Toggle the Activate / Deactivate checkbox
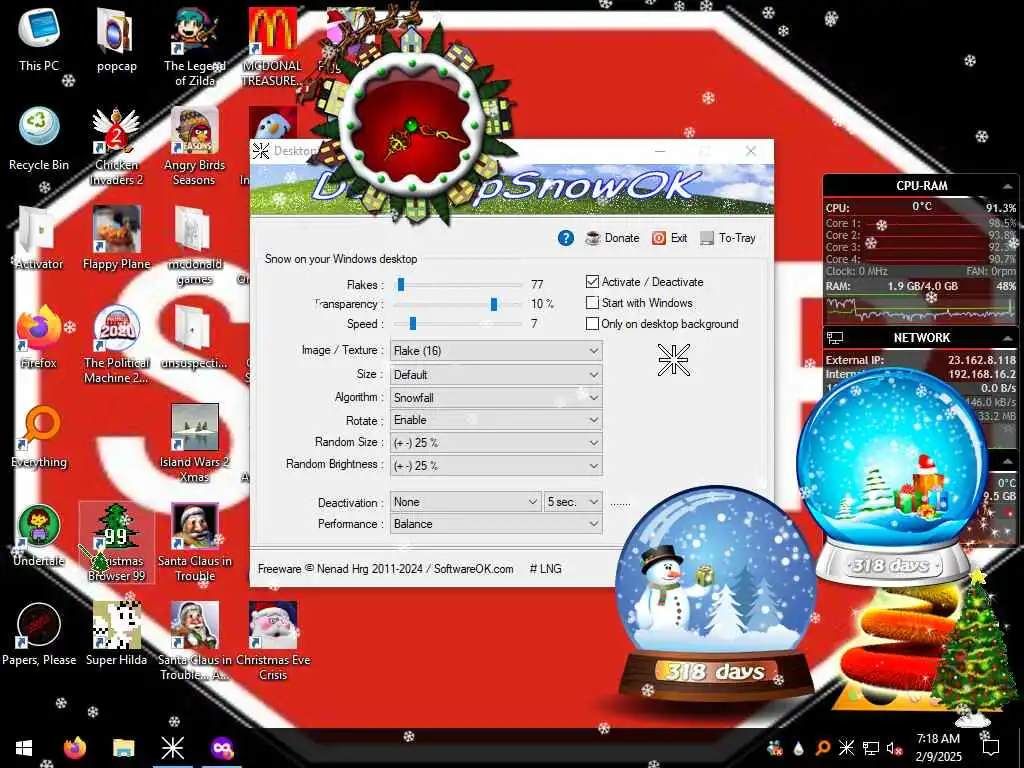Screen dimensions: 1024x768 pos(592,281)
